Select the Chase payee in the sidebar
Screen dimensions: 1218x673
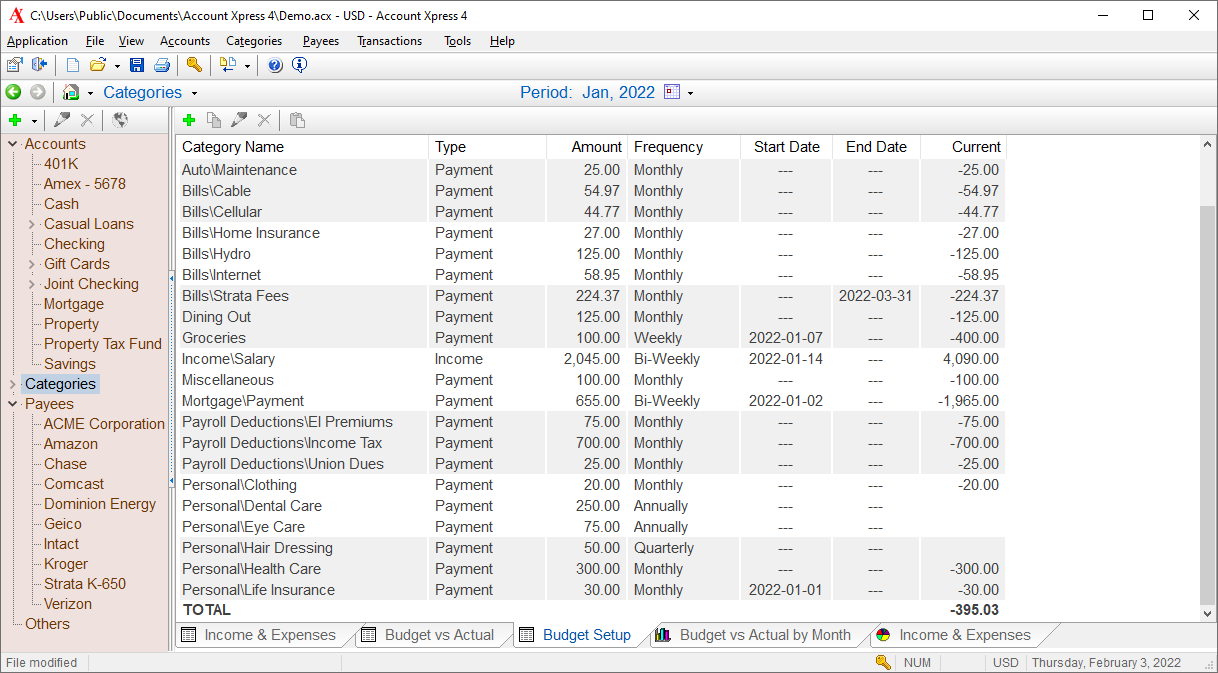[65, 464]
